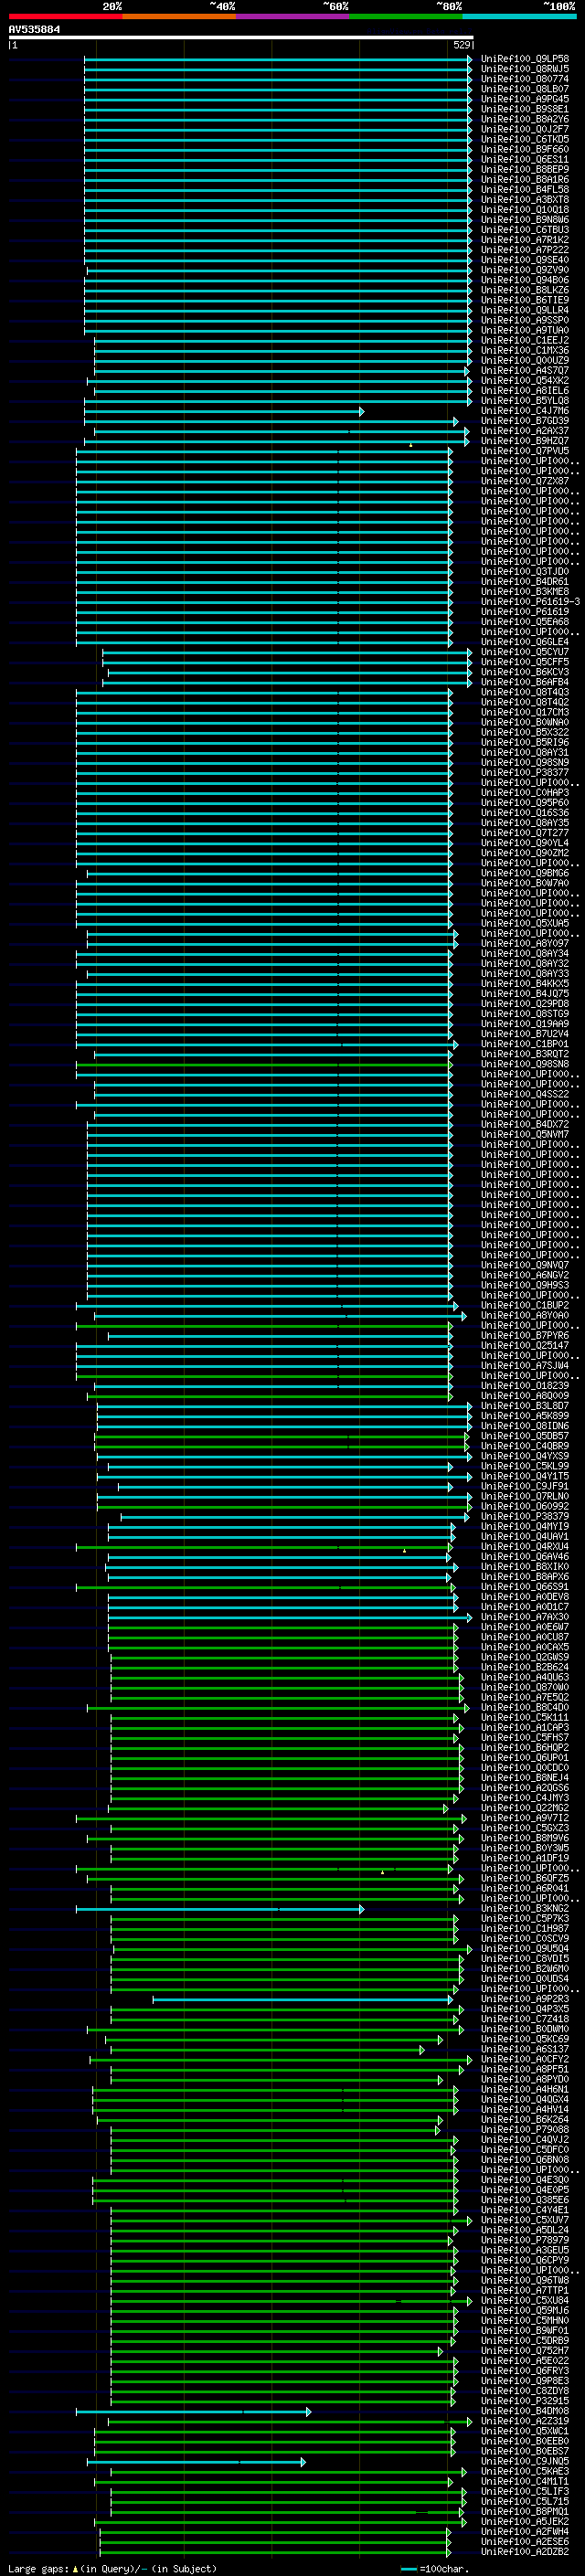The height and width of the screenshot is (2576, 585).
Task: Click the query end position 529
Action: [462, 45]
